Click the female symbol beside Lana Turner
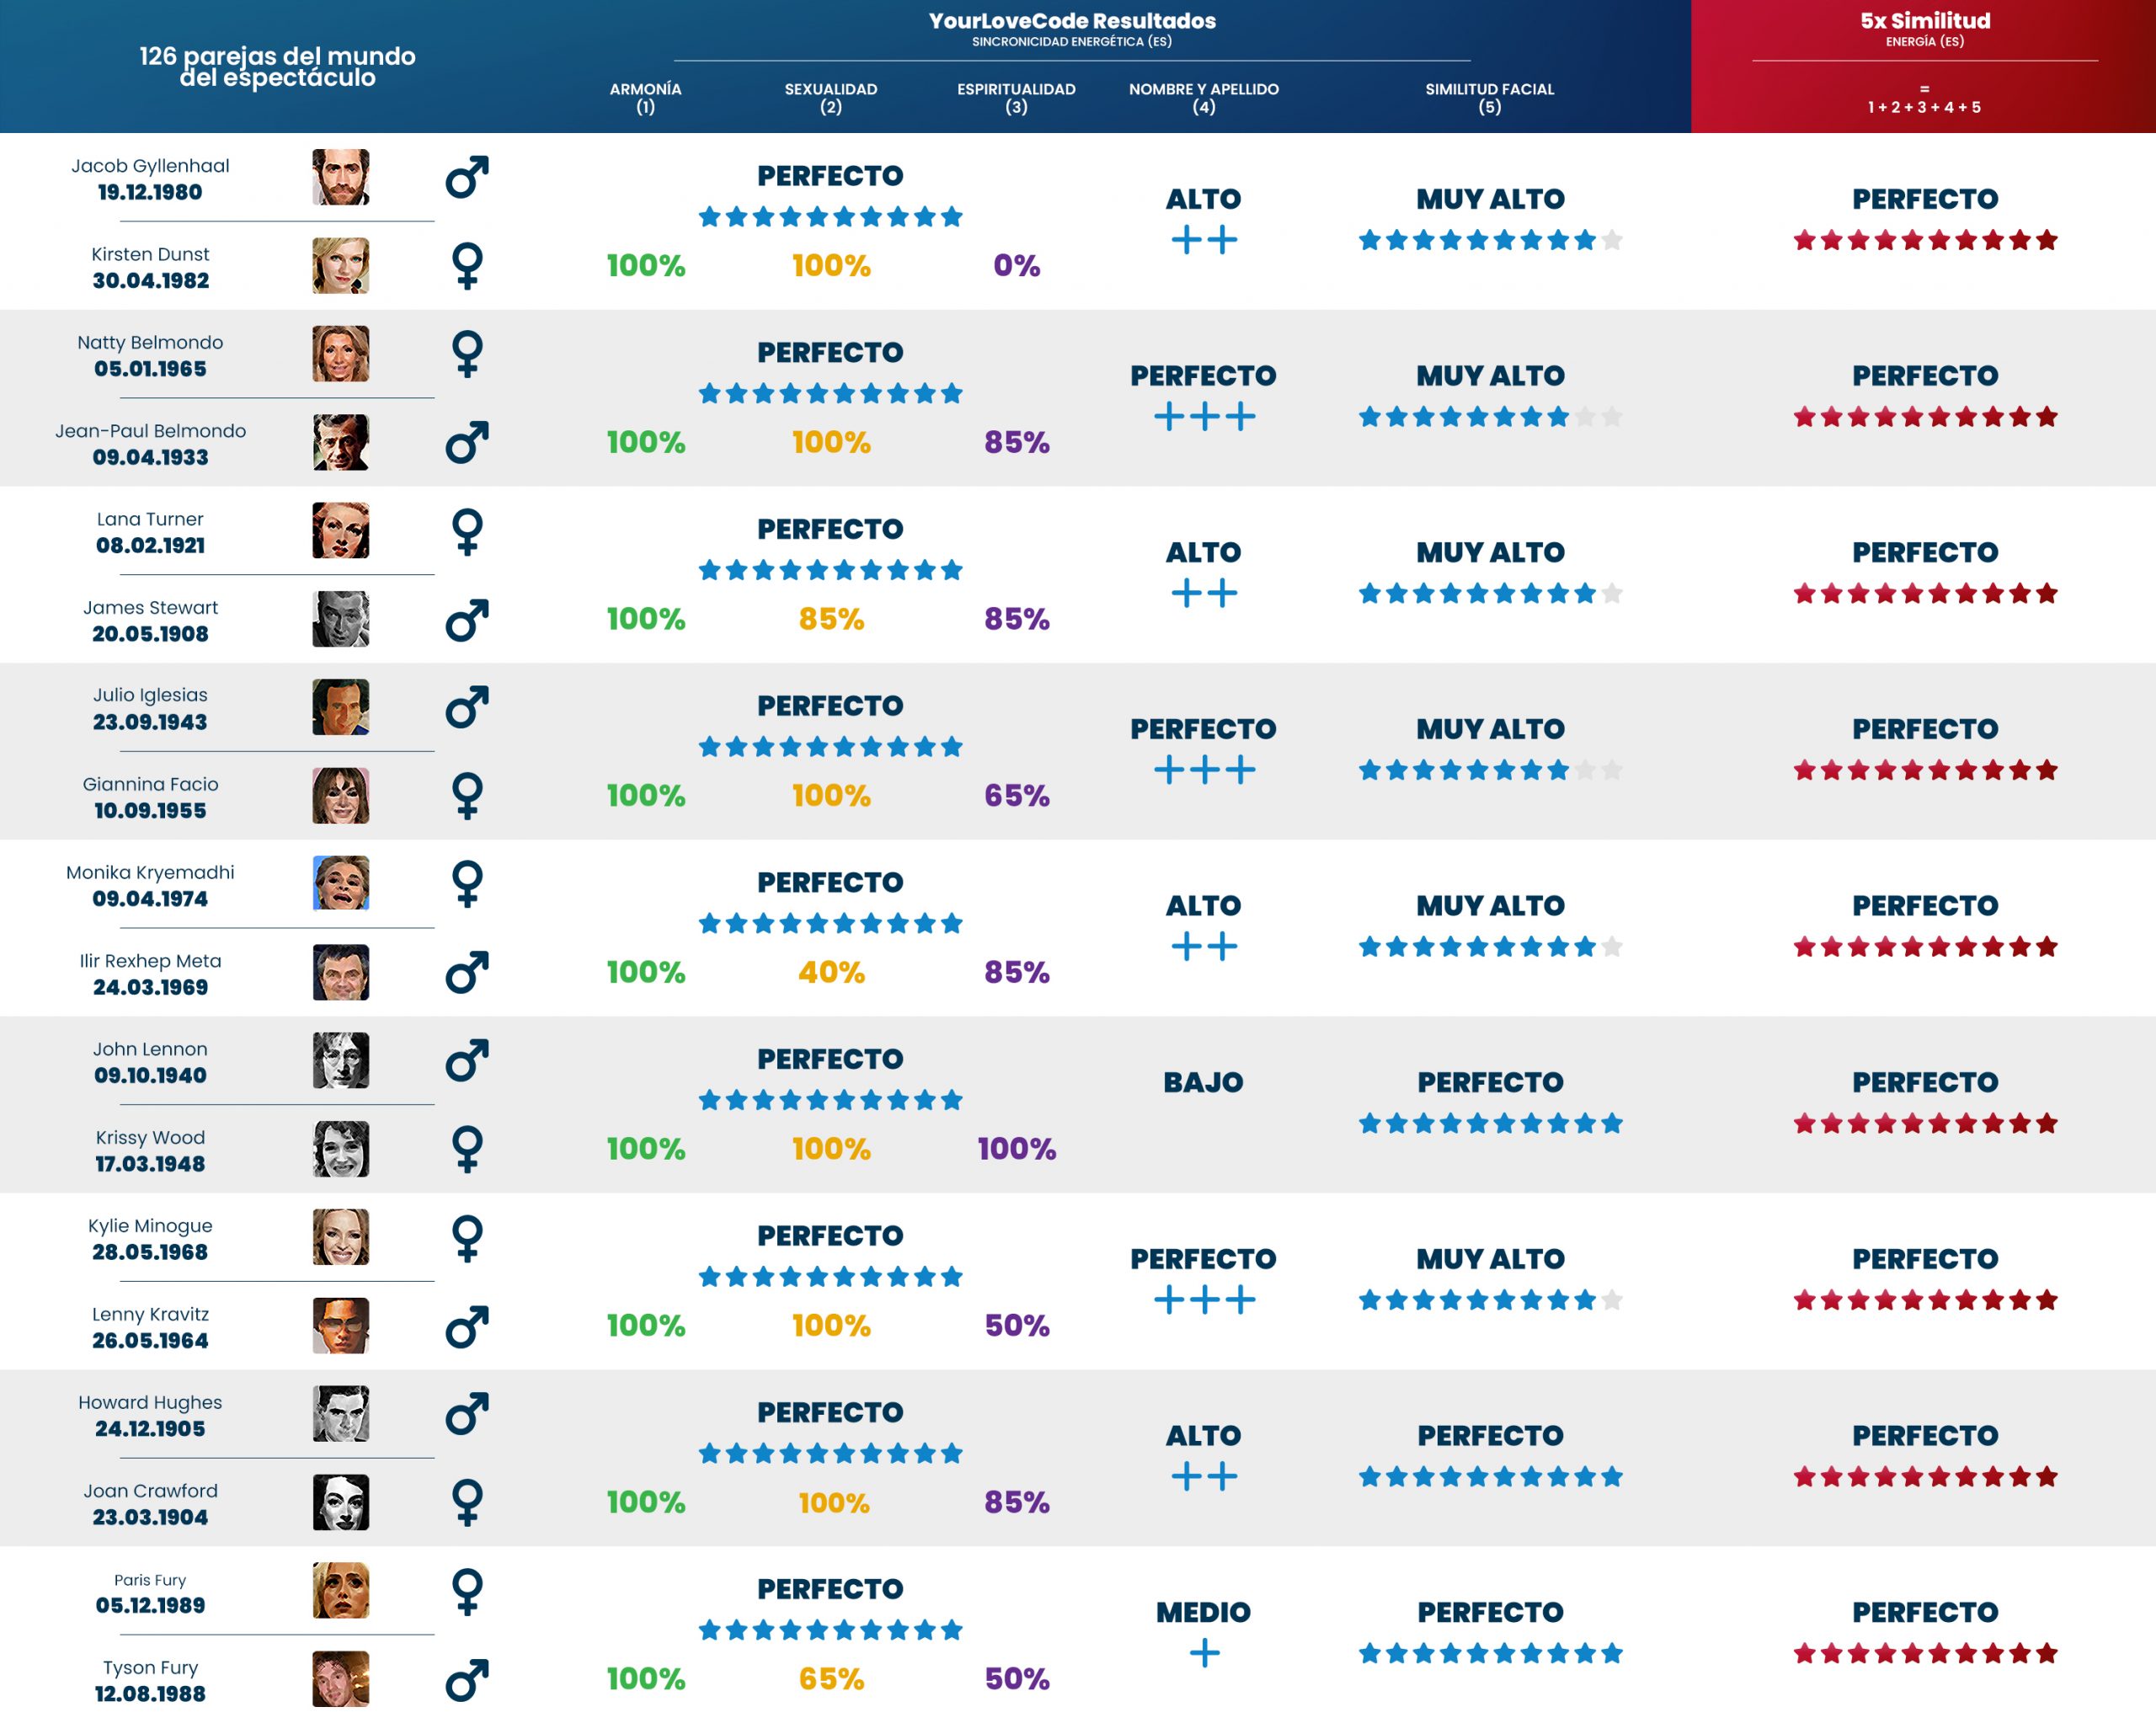Screen dimensions: 2156x1723 (x=467, y=531)
